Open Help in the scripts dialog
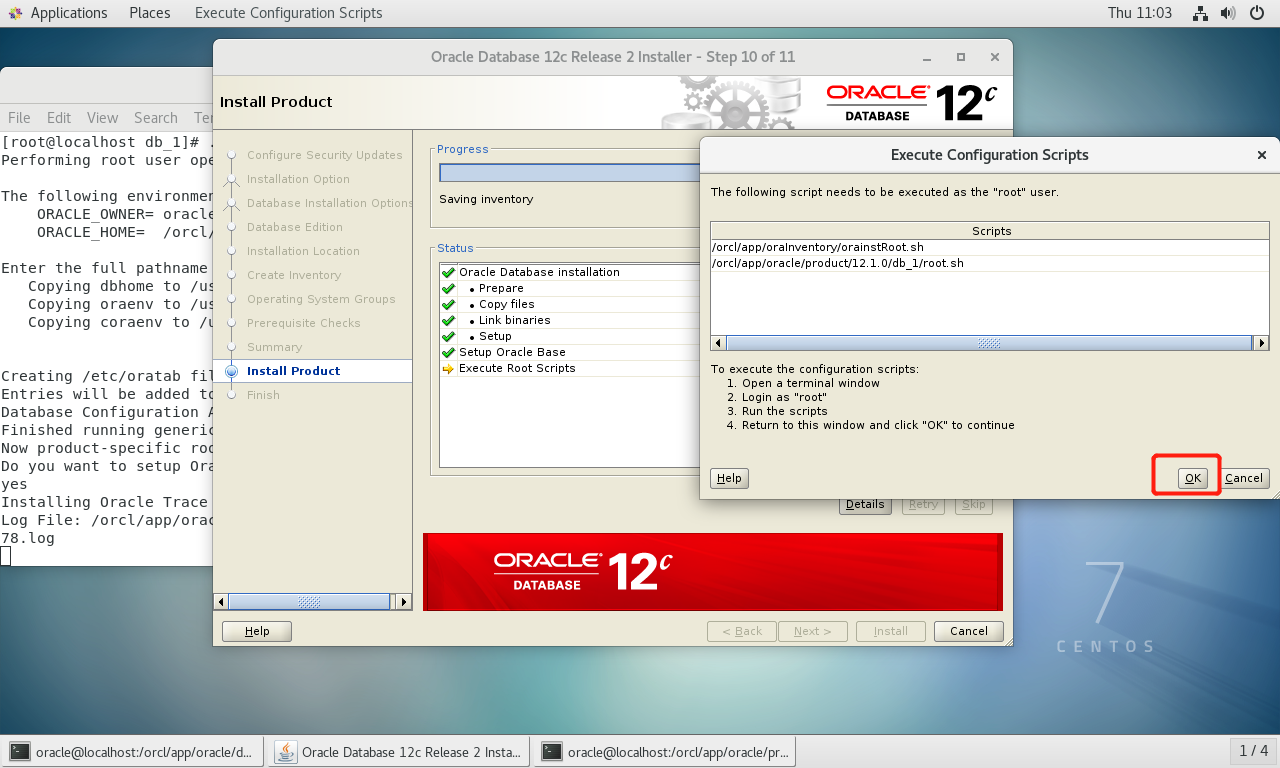Viewport: 1280px width, 768px height. [729, 478]
